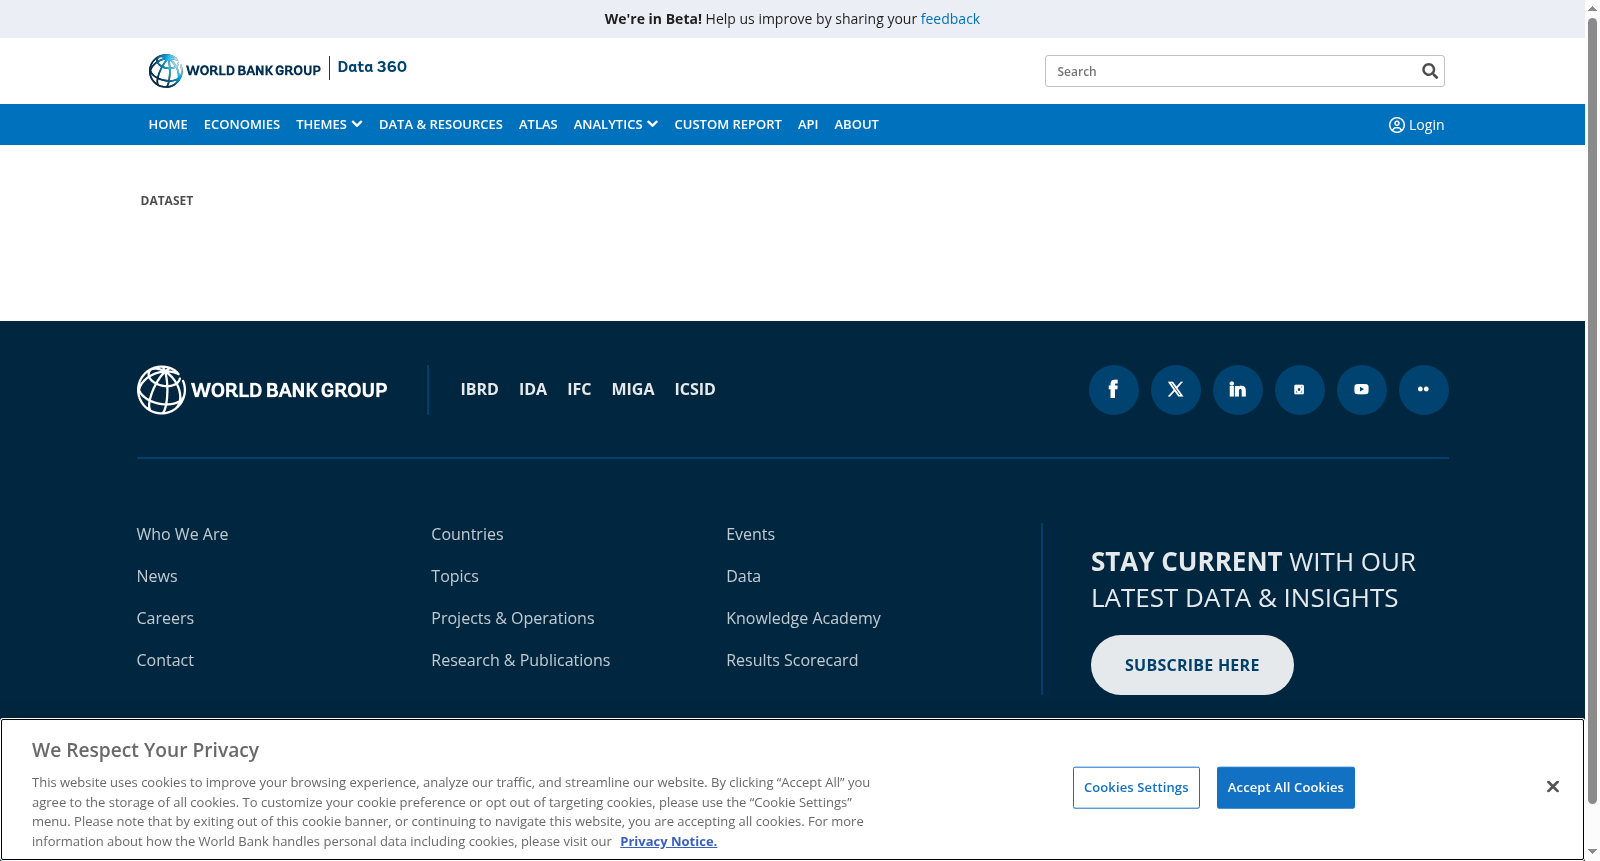This screenshot has width=1600, height=861.
Task: Click the beta feedback link
Action: pyautogui.click(x=950, y=19)
